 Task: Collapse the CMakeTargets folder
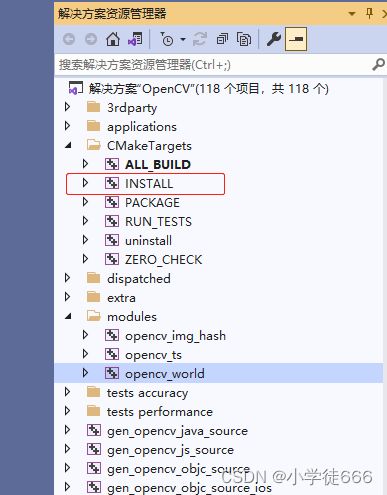(x=68, y=146)
